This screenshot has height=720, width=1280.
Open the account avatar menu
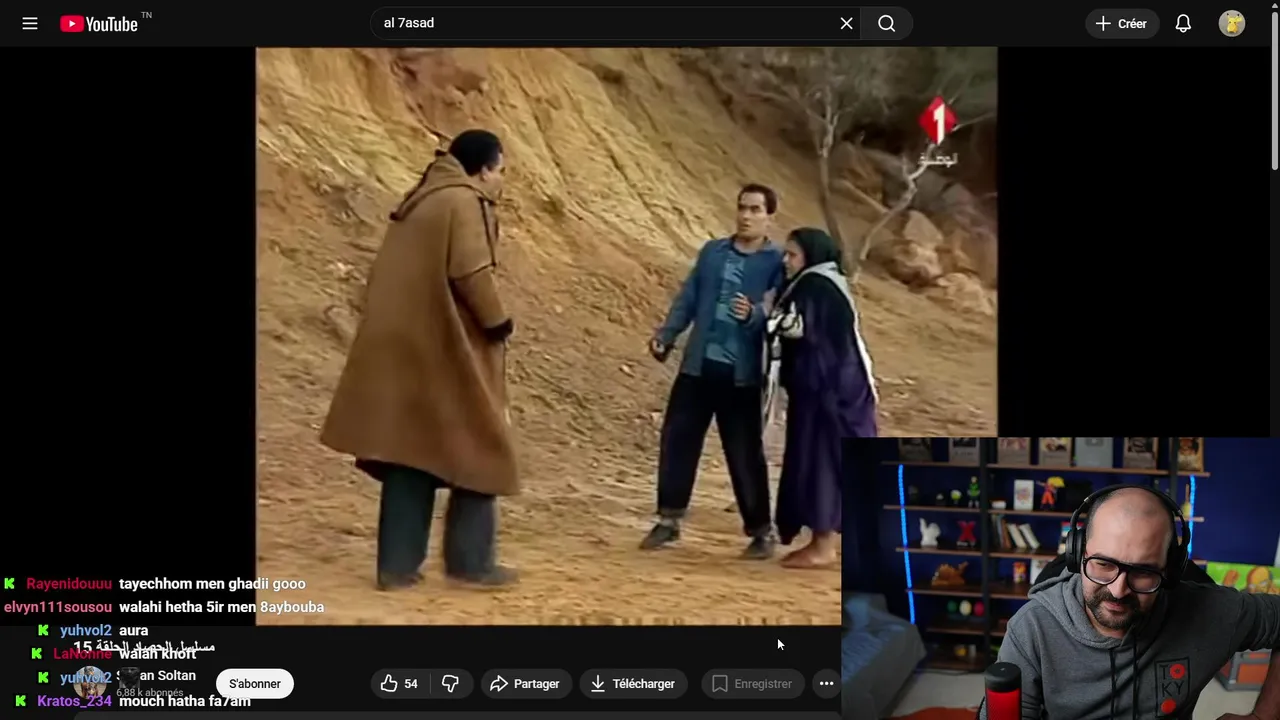click(1232, 23)
